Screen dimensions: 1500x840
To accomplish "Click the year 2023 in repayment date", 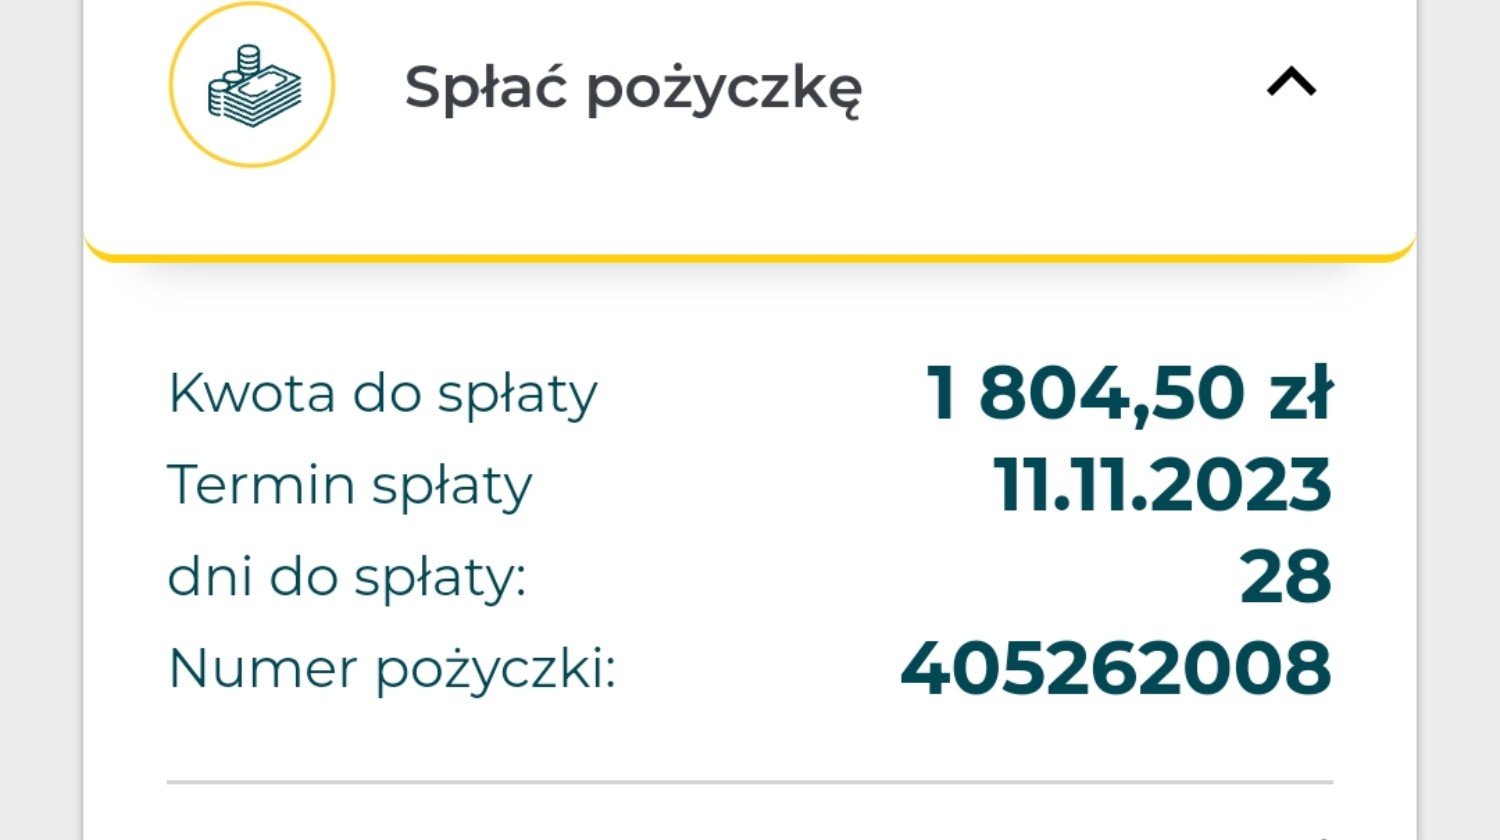I will coord(1245,485).
